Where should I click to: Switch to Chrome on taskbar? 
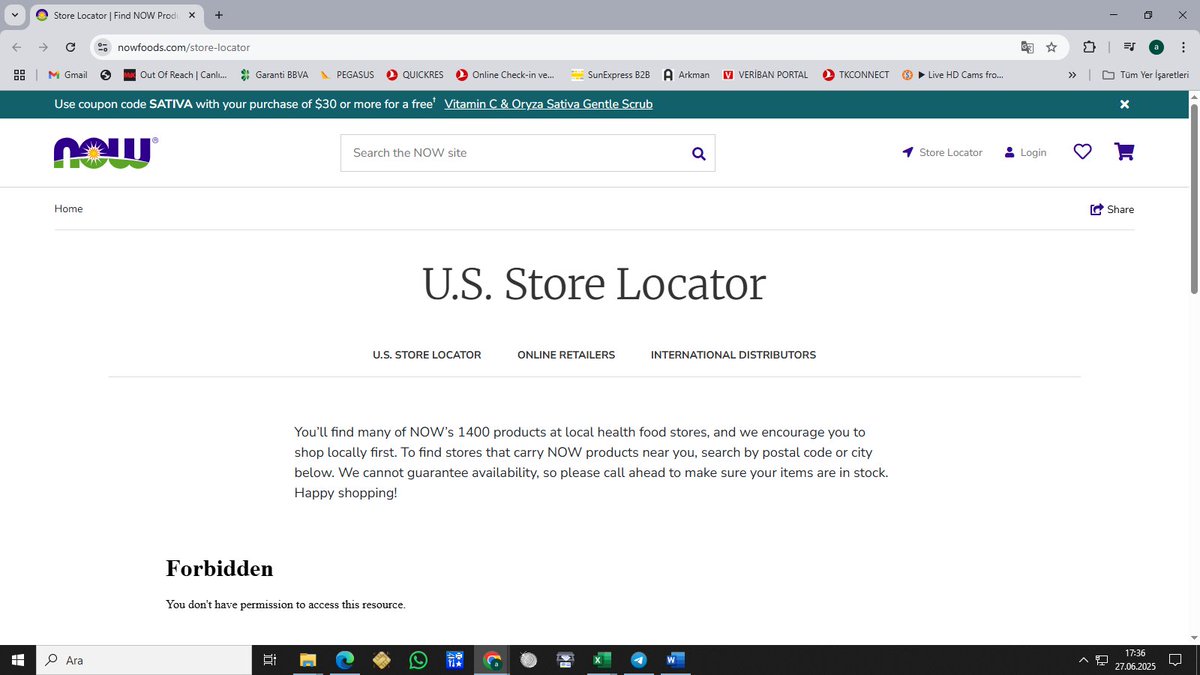point(492,660)
